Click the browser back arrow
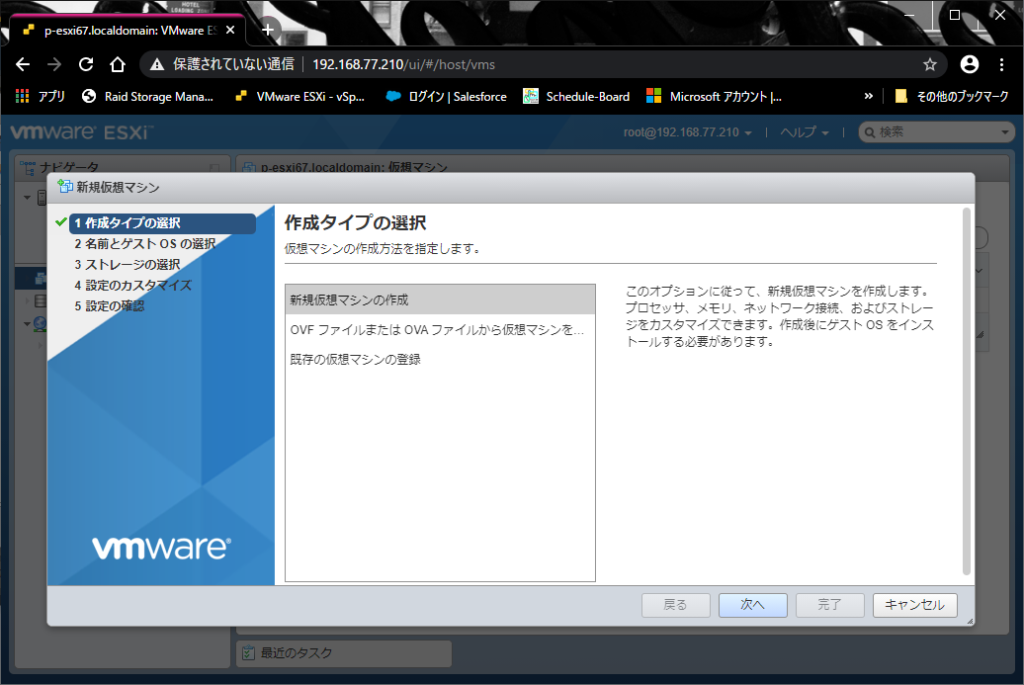The width and height of the screenshot is (1024, 685). (x=23, y=65)
